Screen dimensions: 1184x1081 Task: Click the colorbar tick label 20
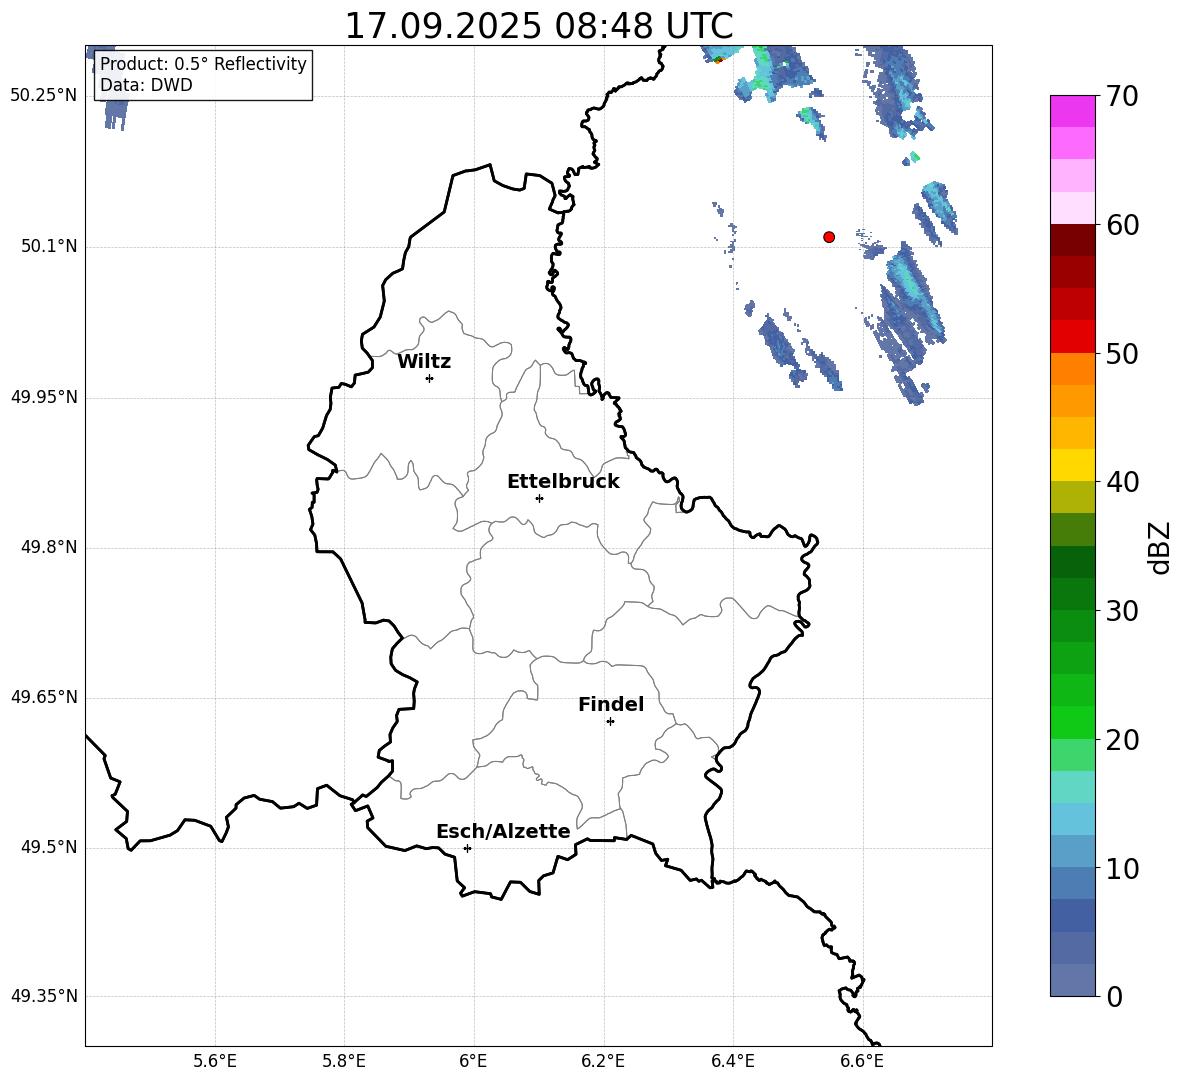coord(1122,740)
